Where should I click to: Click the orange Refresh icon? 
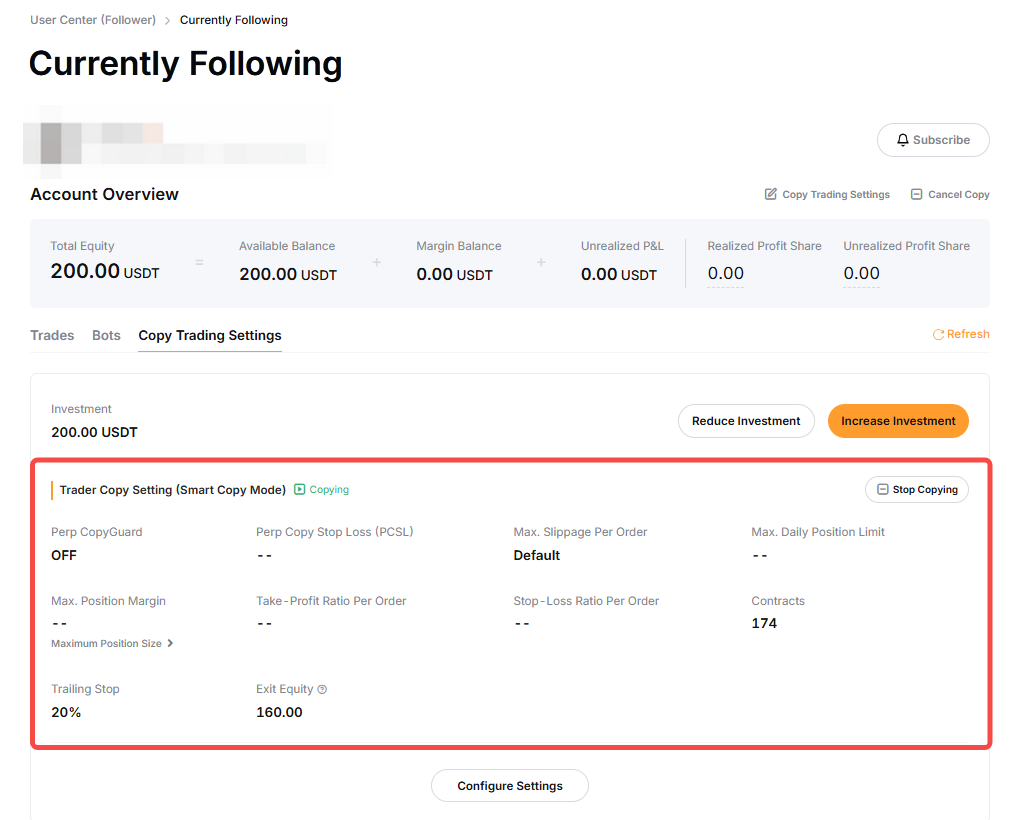[x=938, y=335]
